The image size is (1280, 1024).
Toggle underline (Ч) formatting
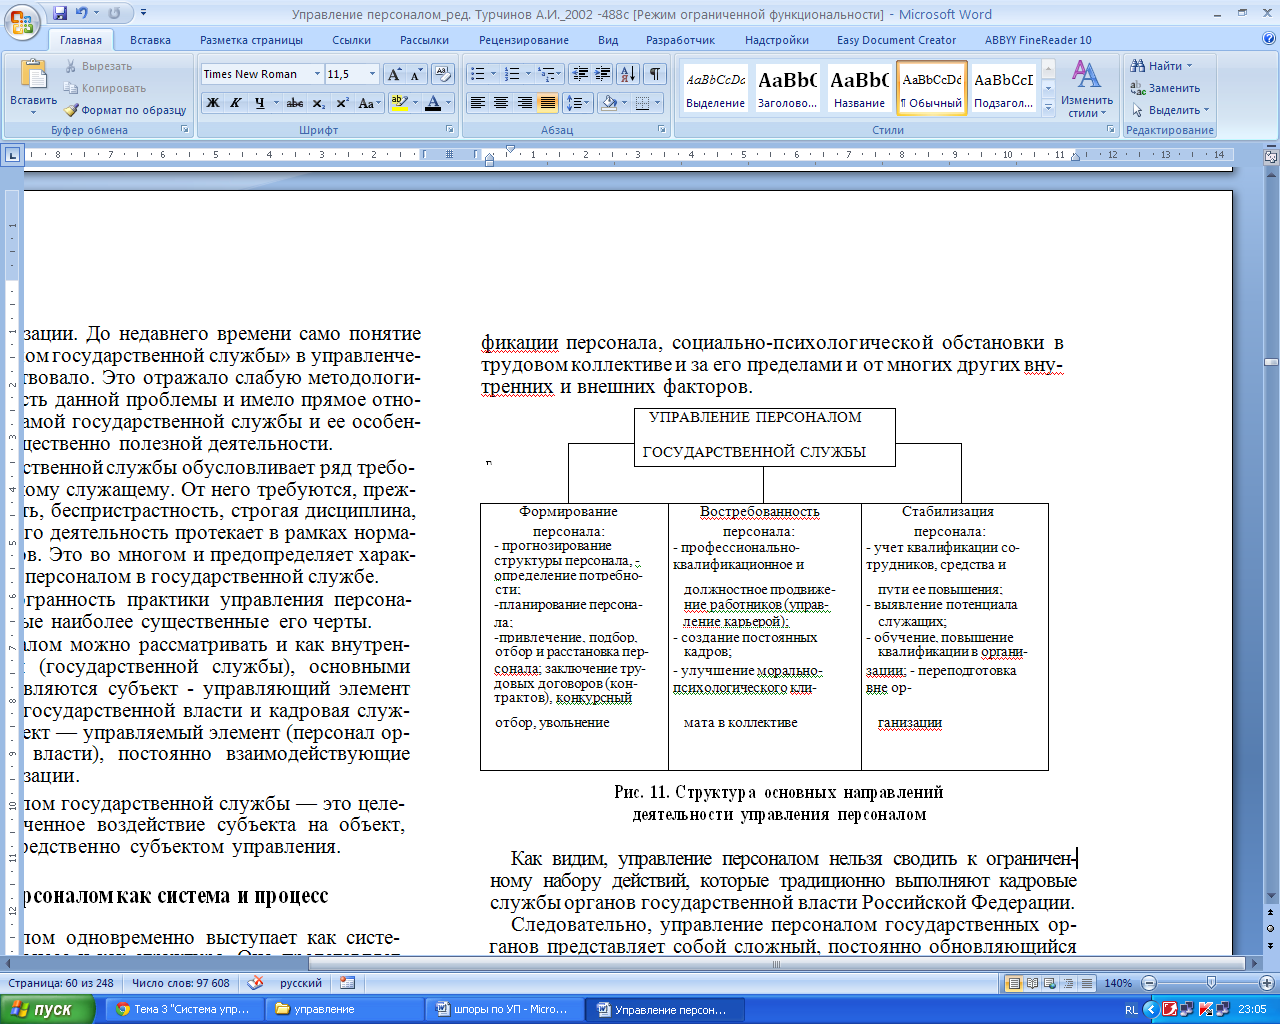[260, 103]
